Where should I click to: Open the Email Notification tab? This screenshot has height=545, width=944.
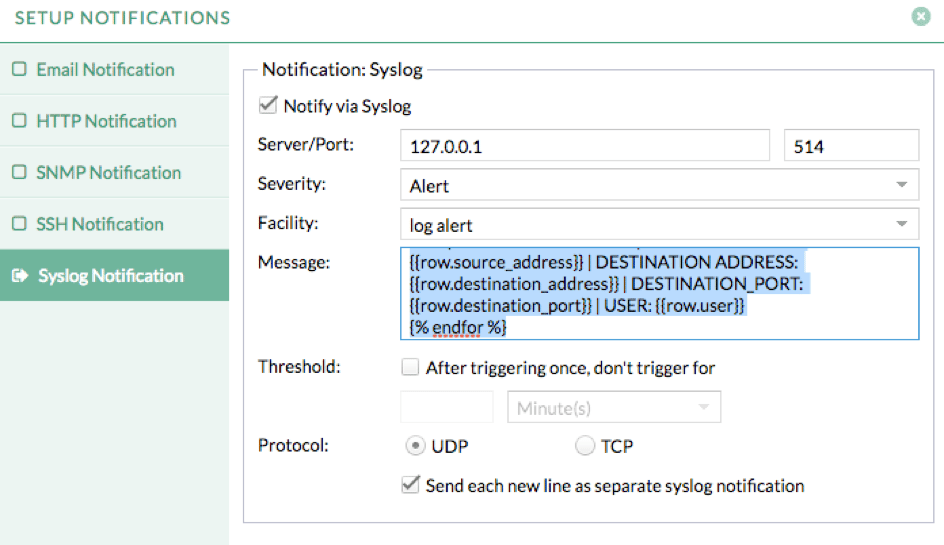tap(105, 70)
